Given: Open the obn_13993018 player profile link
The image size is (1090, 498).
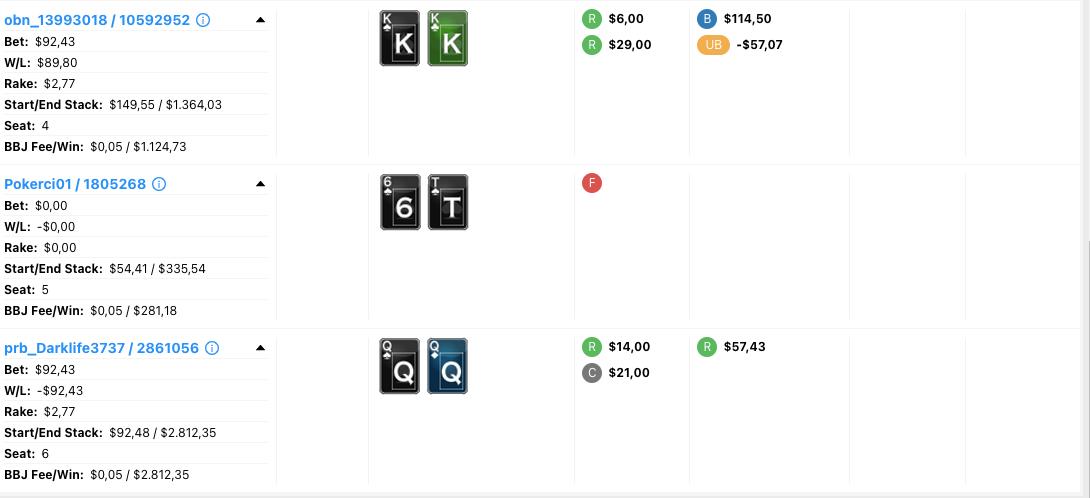Looking at the screenshot, I should coord(96,20).
